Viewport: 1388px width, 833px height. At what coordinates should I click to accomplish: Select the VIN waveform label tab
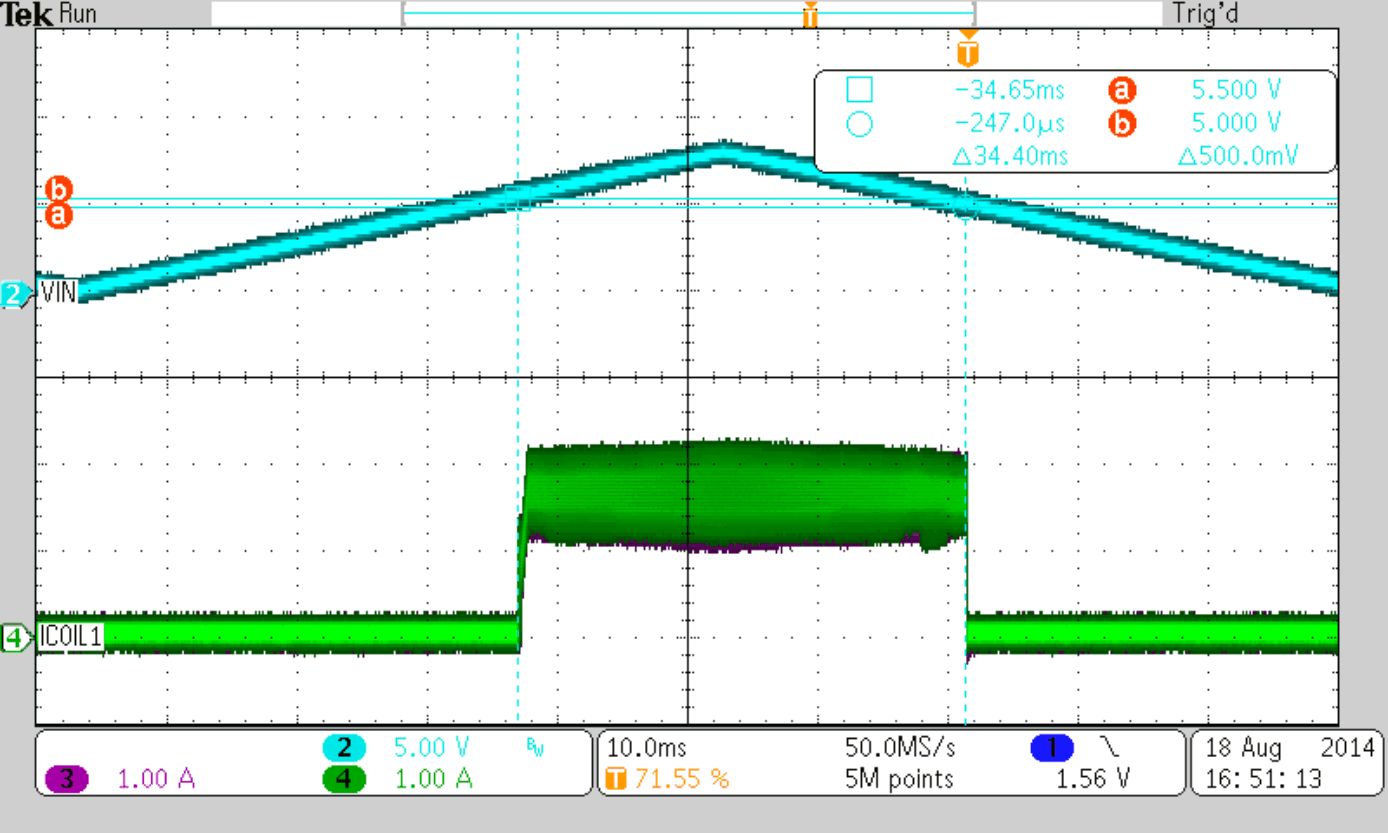point(58,293)
